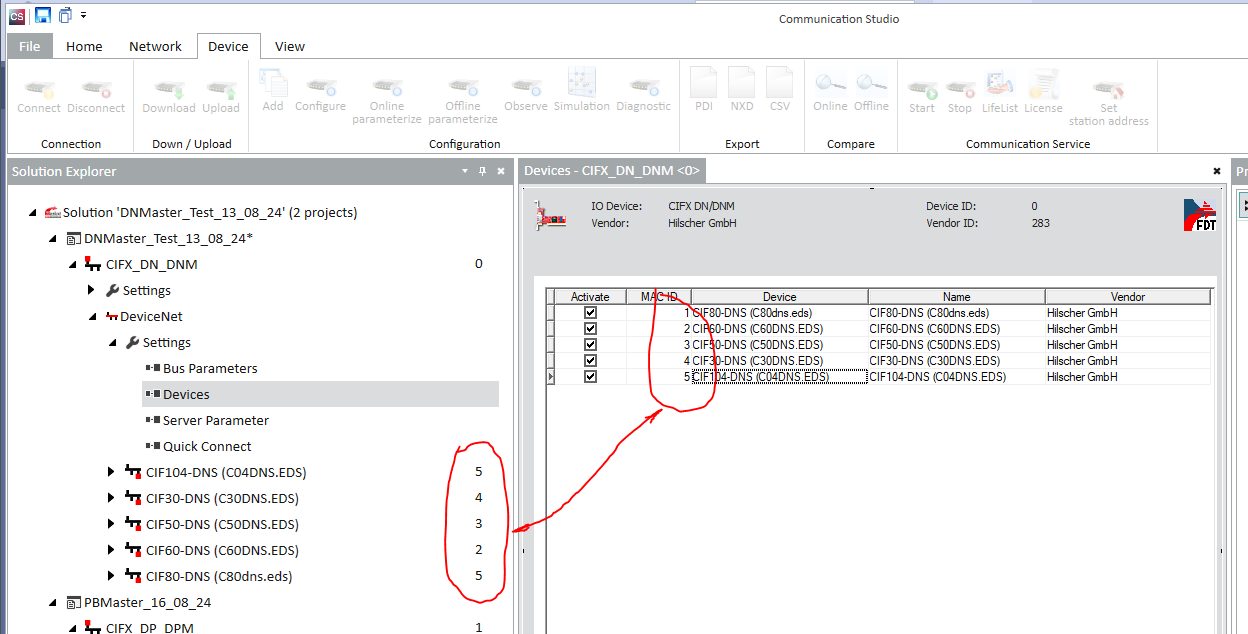Click the CSV export icon
1248x634 pixels.
click(780, 83)
